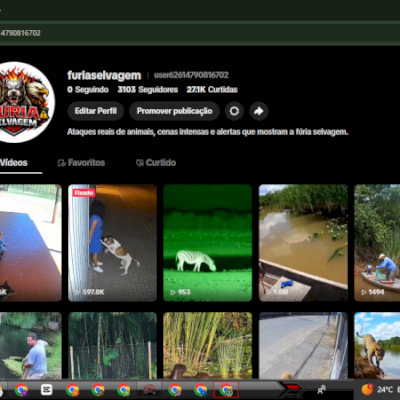Open Chrome with the blue profile badge
This screenshot has width=400, height=400.
tap(201, 389)
